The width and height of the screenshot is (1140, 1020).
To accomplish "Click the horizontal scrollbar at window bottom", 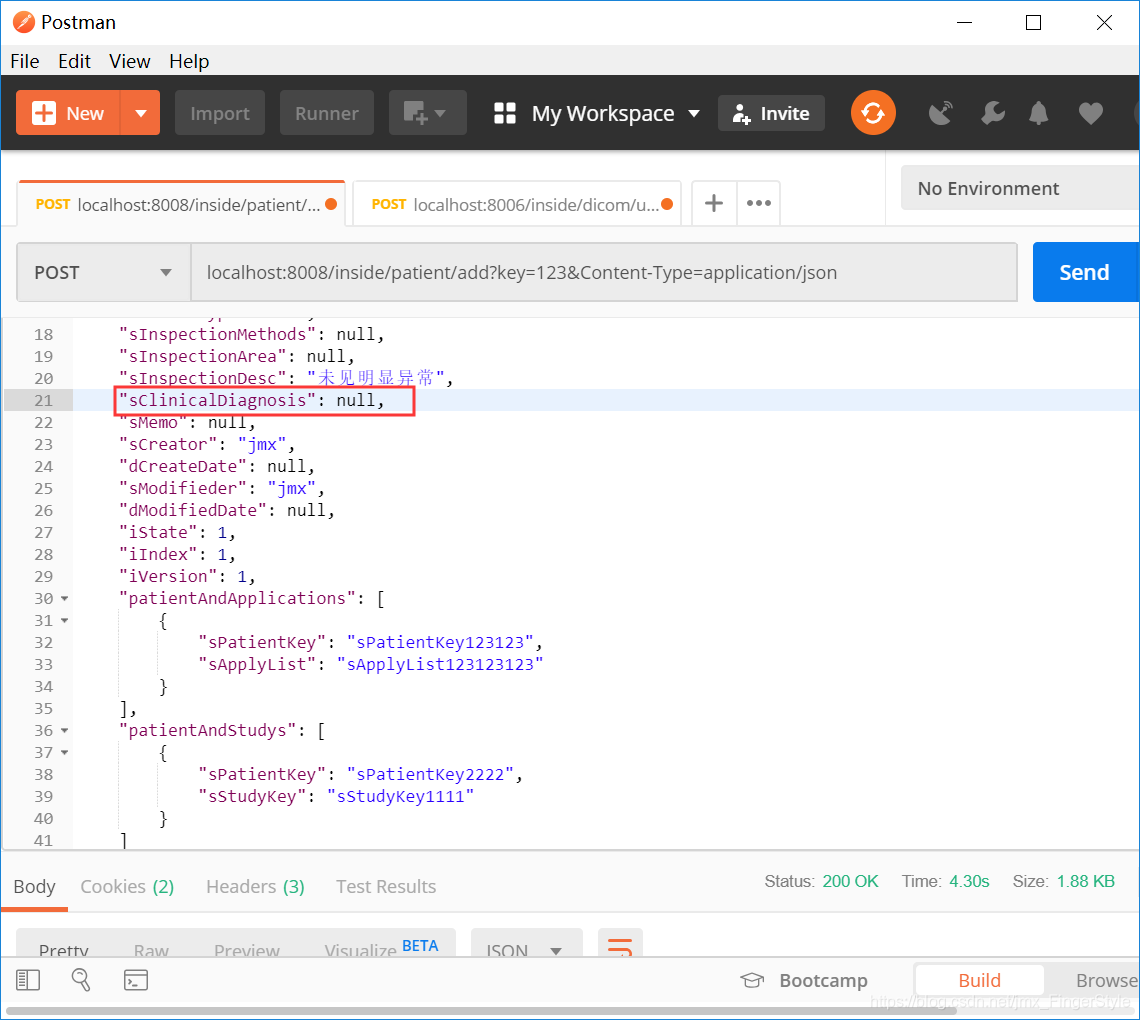I will (481, 1011).
